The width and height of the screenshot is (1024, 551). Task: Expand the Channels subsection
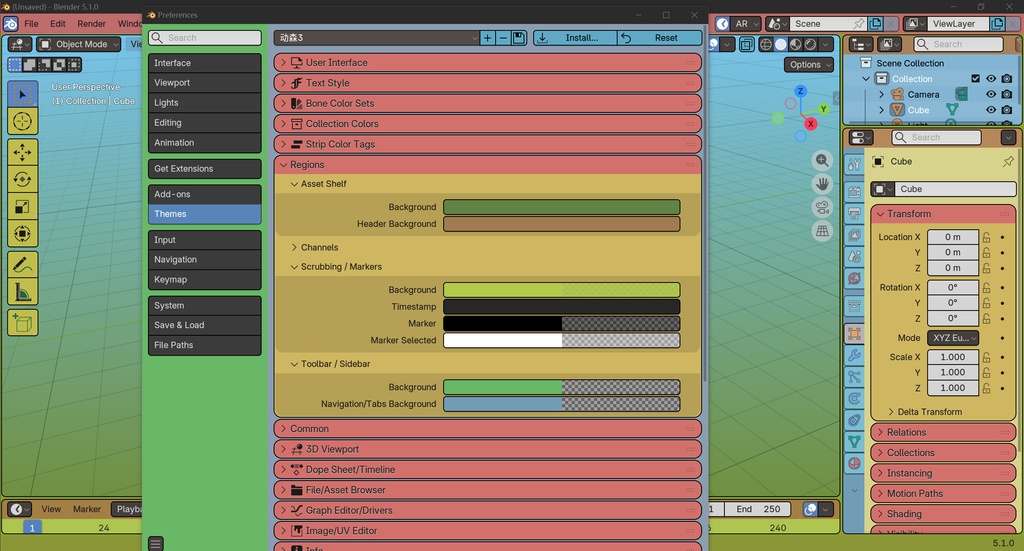tap(315, 247)
